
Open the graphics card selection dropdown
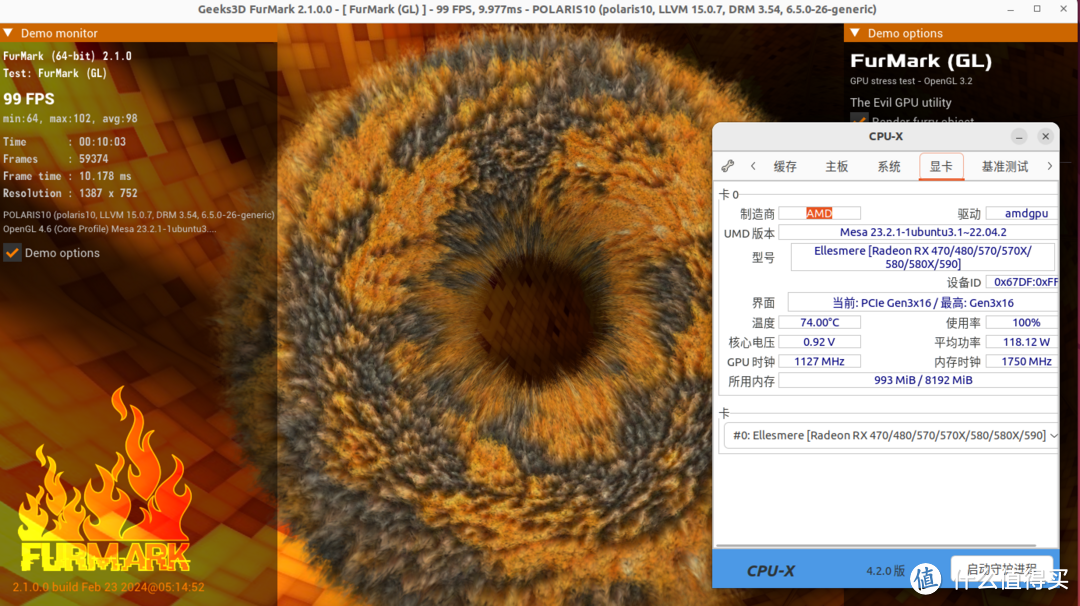[x=890, y=436]
